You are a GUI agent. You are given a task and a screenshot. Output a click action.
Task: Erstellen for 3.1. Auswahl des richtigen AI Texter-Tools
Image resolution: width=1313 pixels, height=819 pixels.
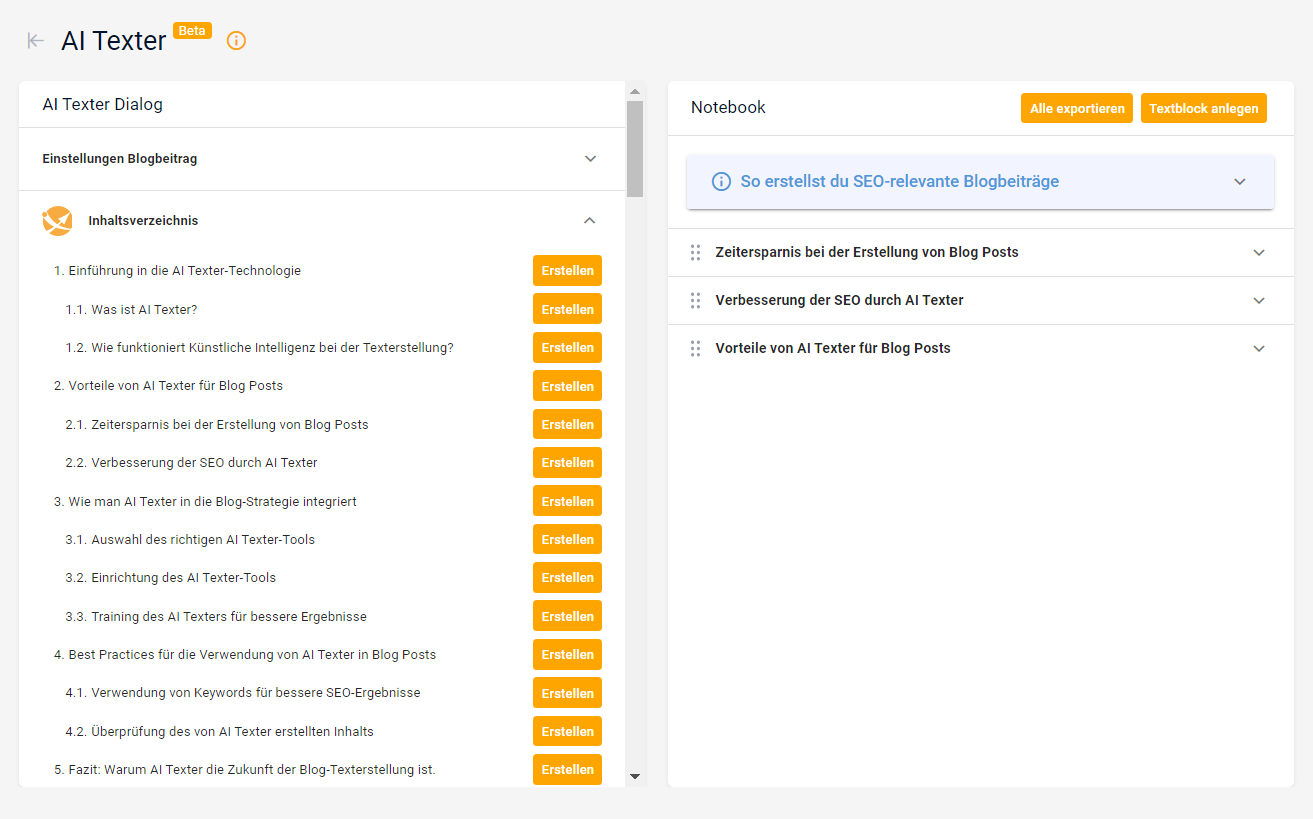pyautogui.click(x=567, y=539)
